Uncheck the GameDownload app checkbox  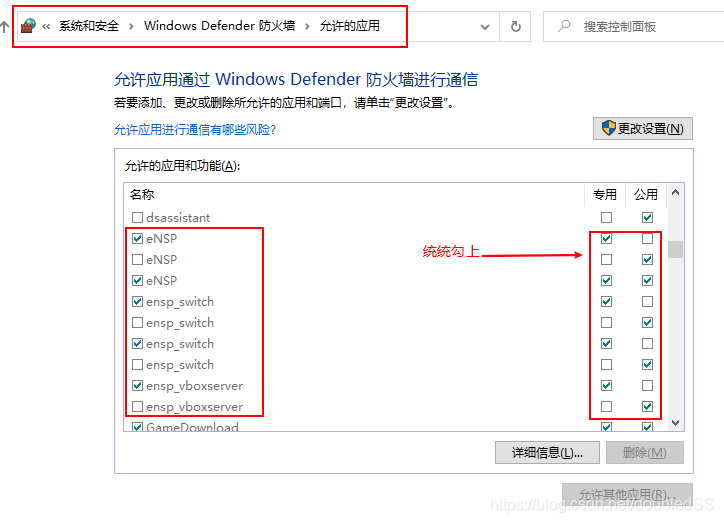[137, 427]
